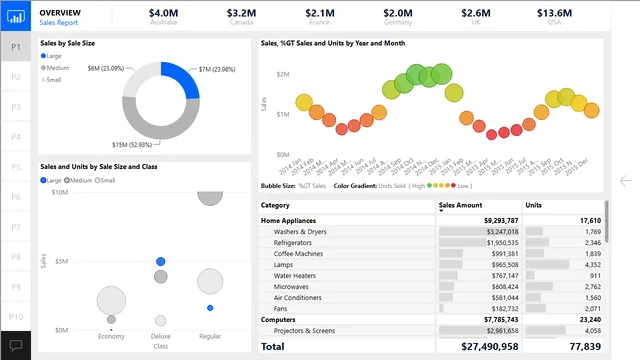
Task: Go to the P6 page tab
Action: pyautogui.click(x=16, y=197)
